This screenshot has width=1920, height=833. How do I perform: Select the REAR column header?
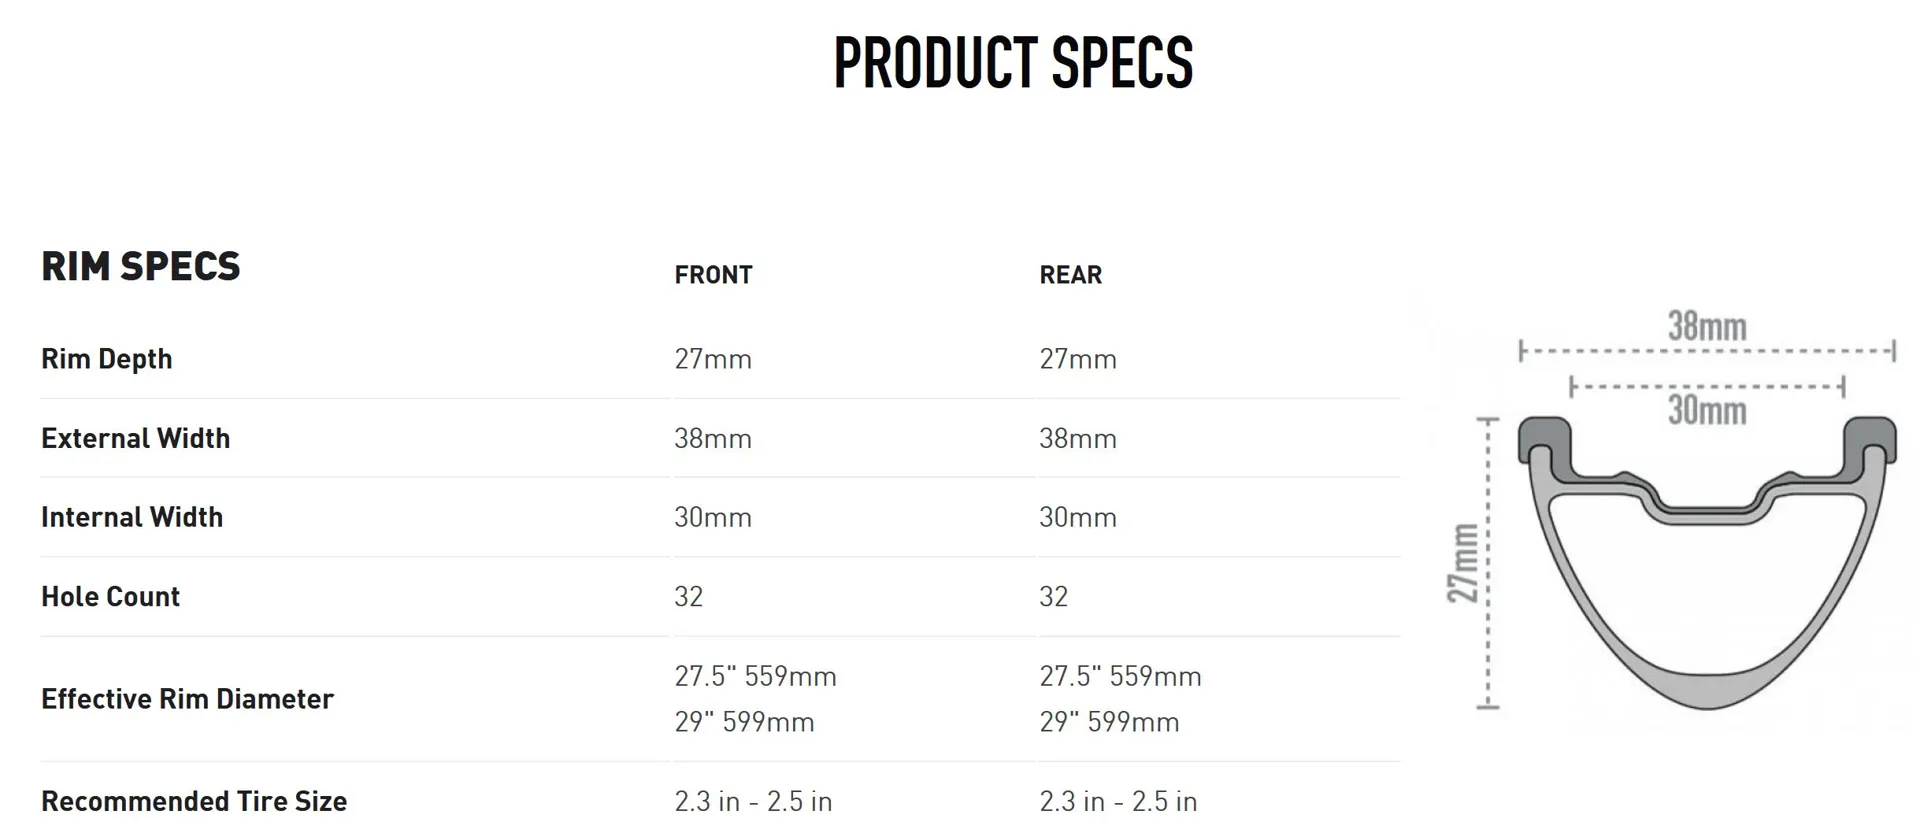pos(1070,275)
